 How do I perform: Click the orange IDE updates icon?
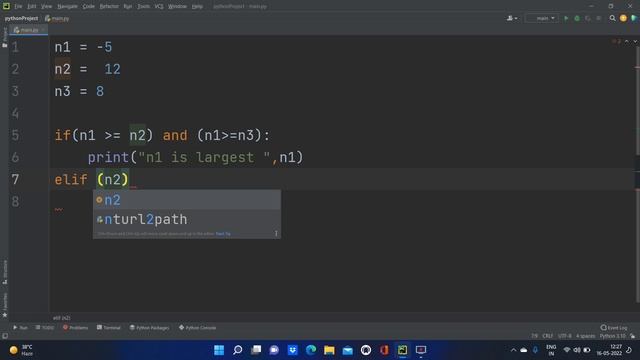click(623, 18)
